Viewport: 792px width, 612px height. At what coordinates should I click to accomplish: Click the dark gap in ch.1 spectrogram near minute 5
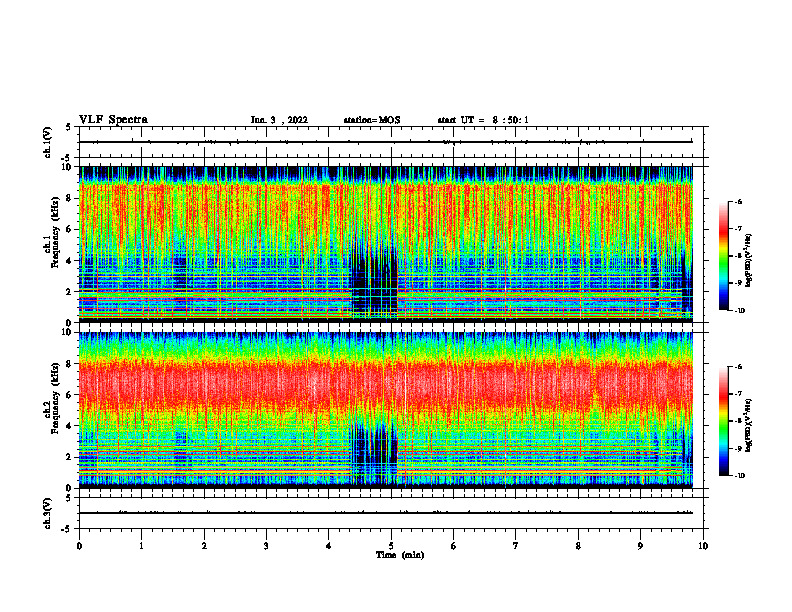[374, 283]
